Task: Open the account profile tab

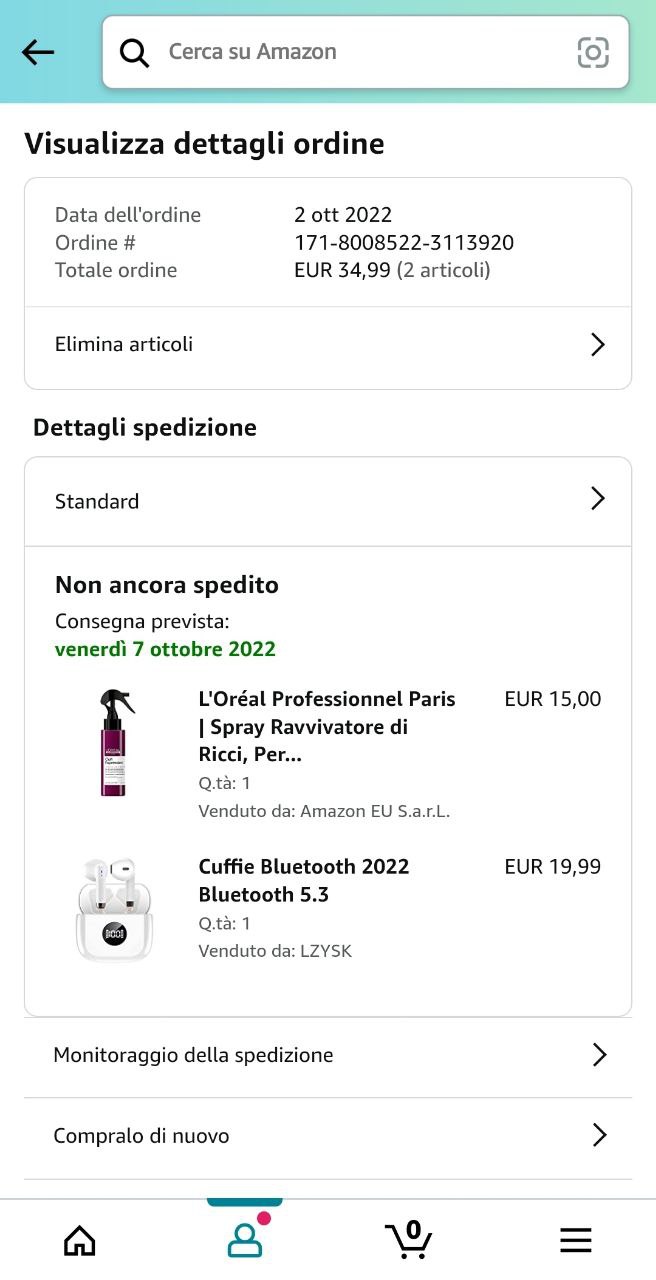Action: coord(244,1240)
